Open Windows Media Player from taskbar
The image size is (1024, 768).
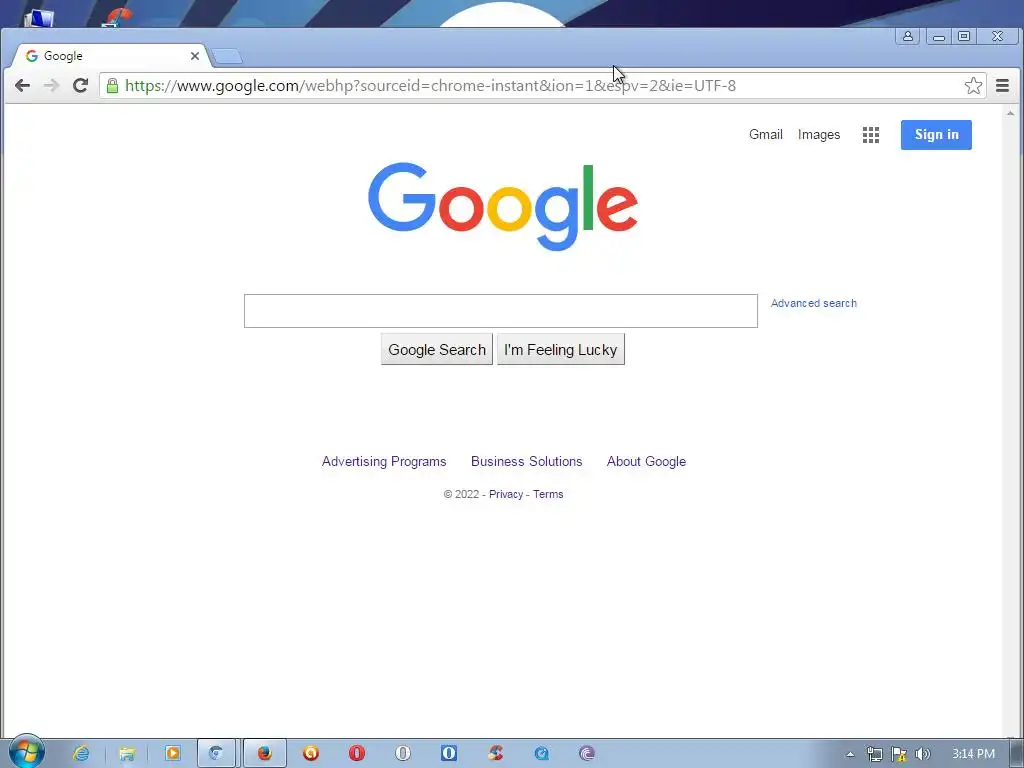pyautogui.click(x=172, y=753)
